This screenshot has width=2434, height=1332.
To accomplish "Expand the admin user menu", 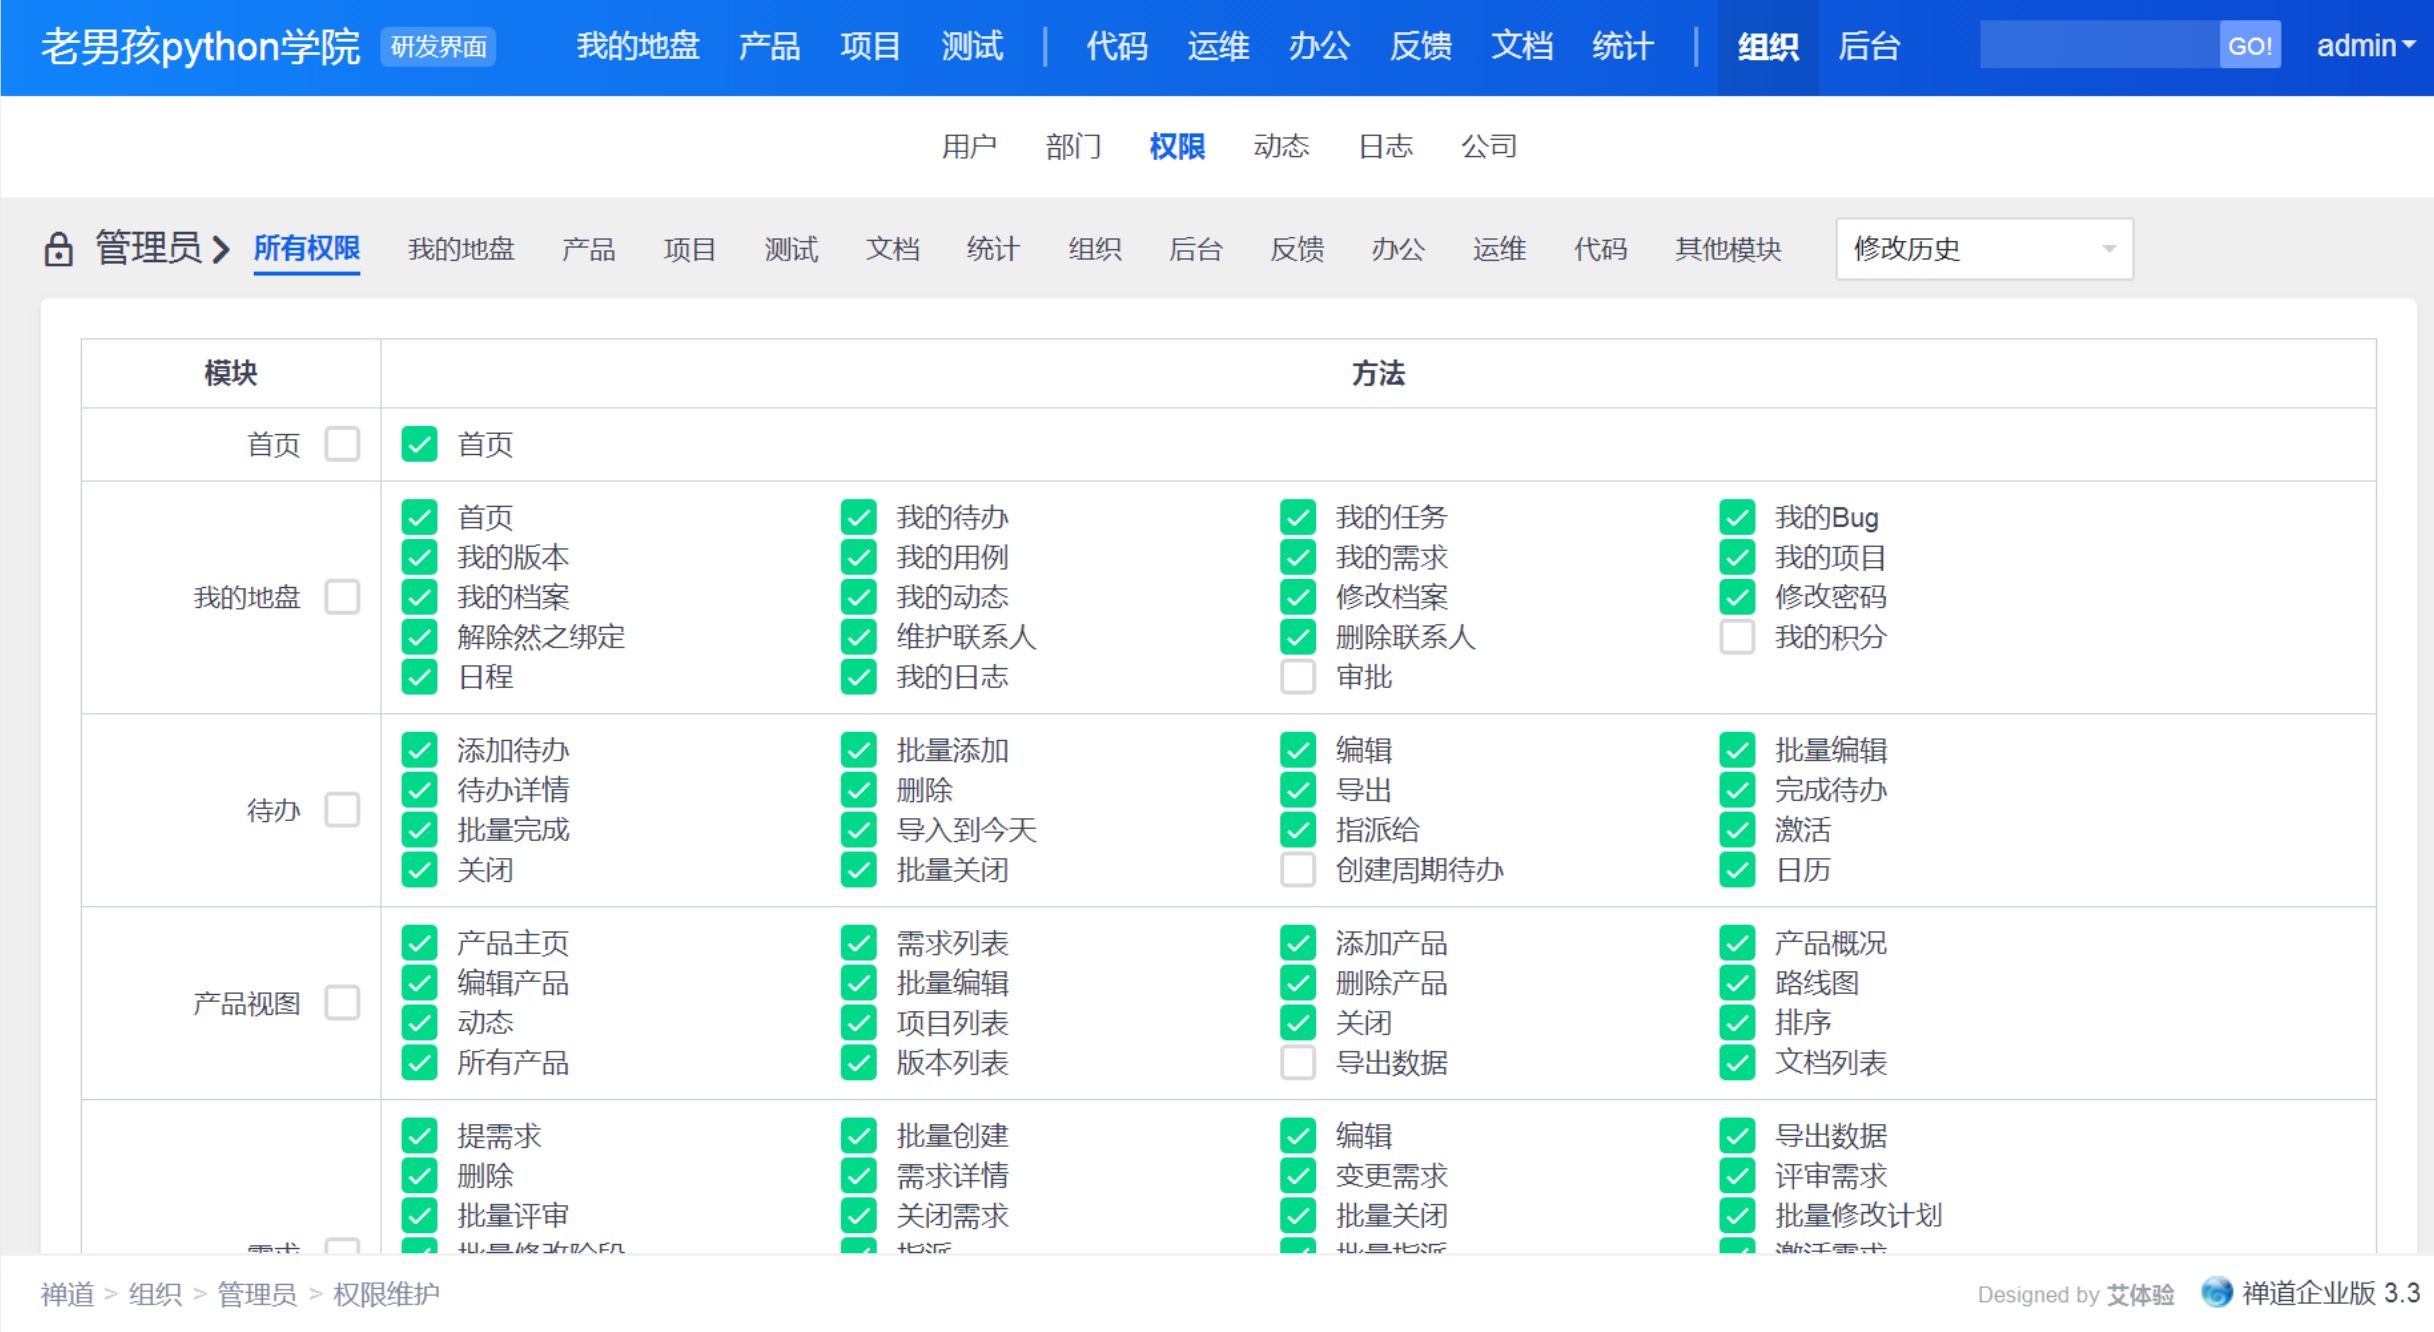I will pyautogui.click(x=2365, y=46).
